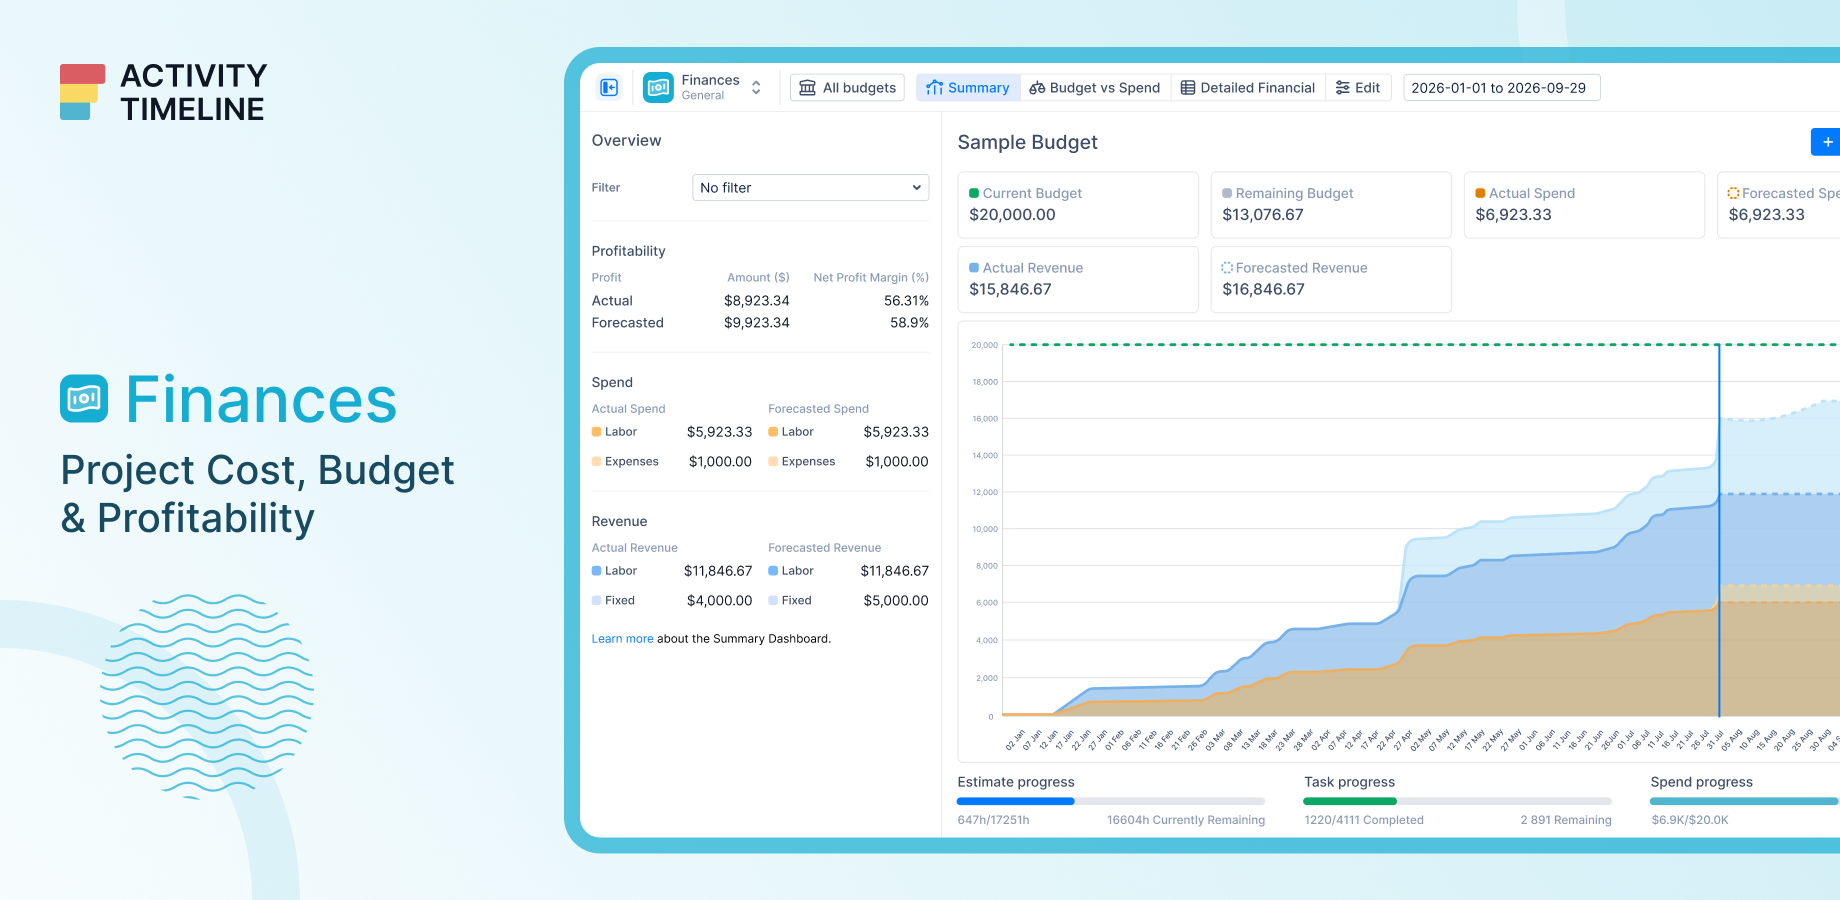Click the Actual Revenue Fixed $4,000.00 value
Image resolution: width=1840 pixels, height=900 pixels.
tap(719, 601)
